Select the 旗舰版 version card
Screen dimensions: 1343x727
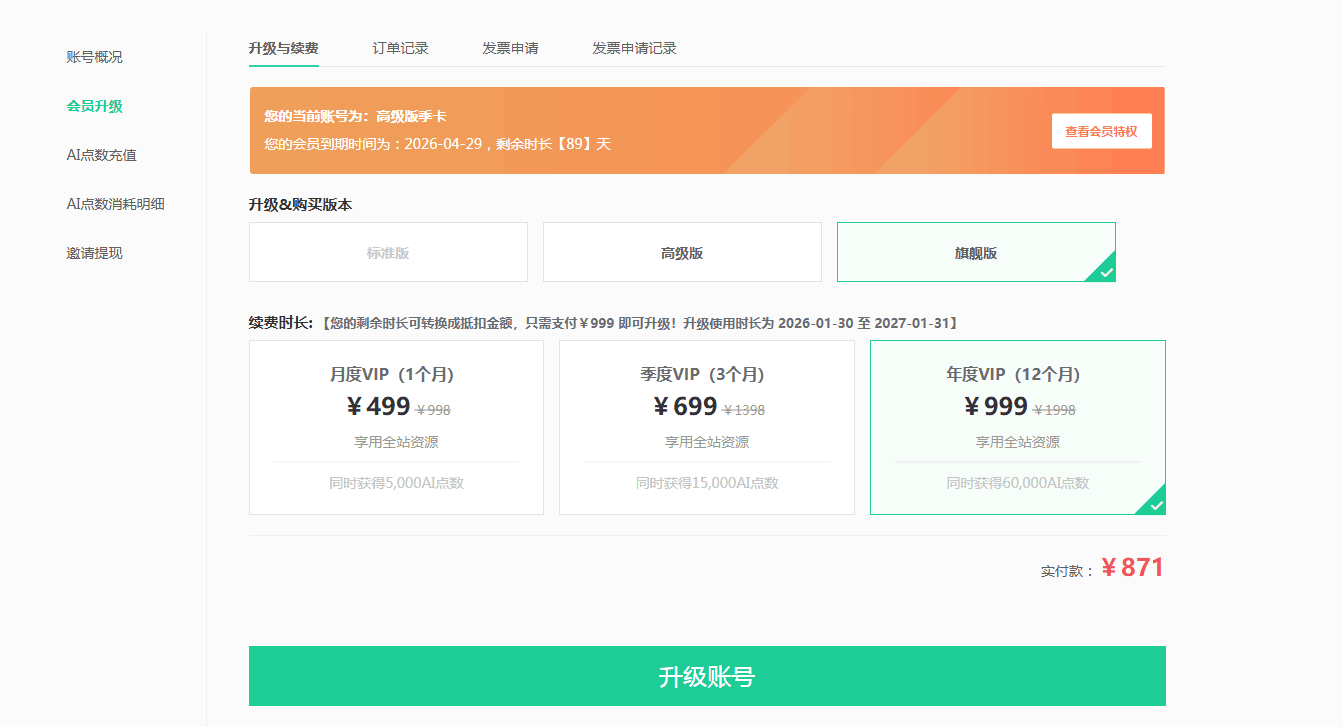[975, 253]
